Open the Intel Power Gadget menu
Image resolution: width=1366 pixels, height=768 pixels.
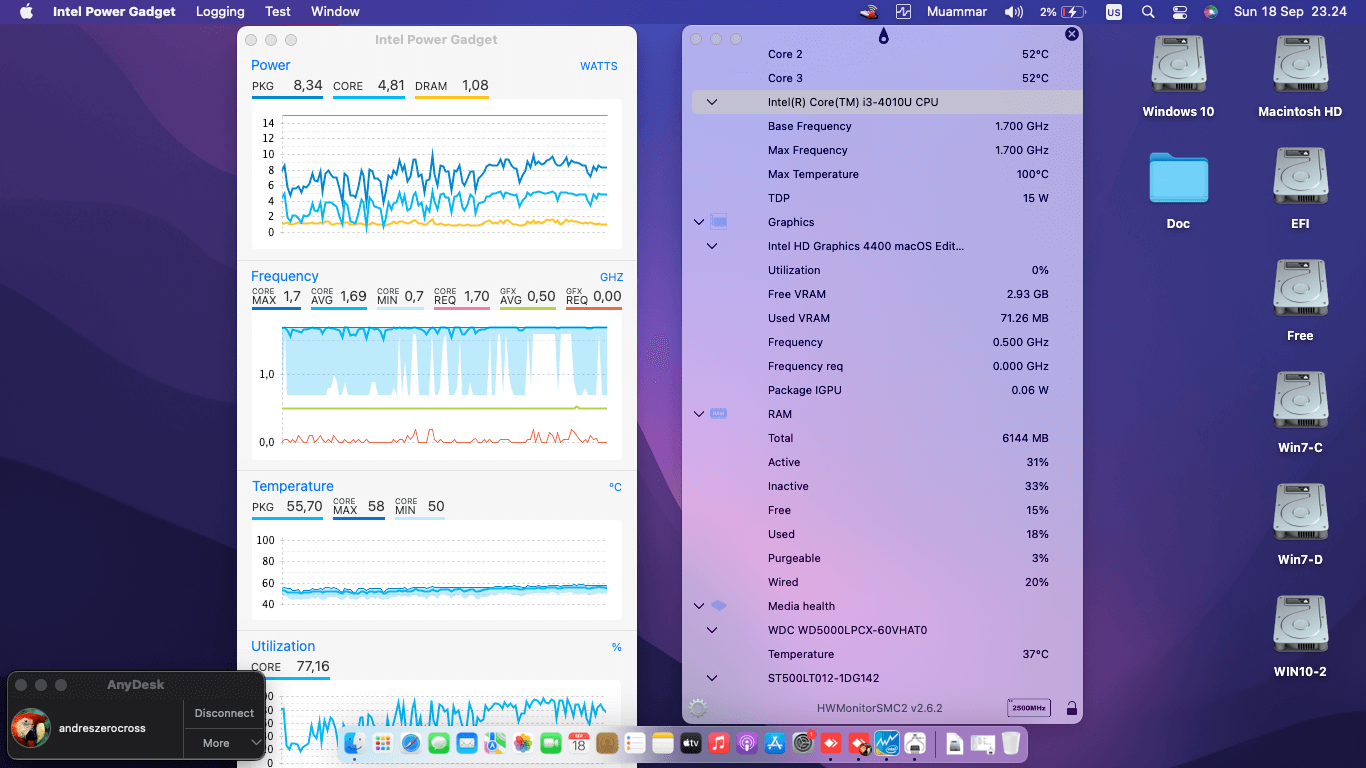pyautogui.click(x=114, y=12)
